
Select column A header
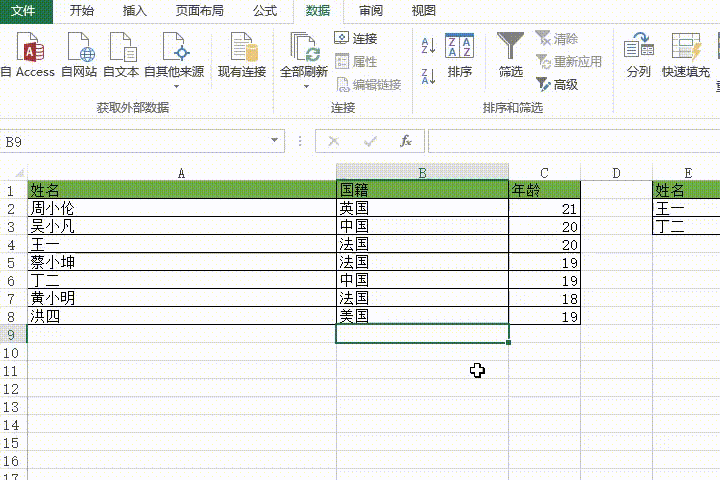coord(181,173)
